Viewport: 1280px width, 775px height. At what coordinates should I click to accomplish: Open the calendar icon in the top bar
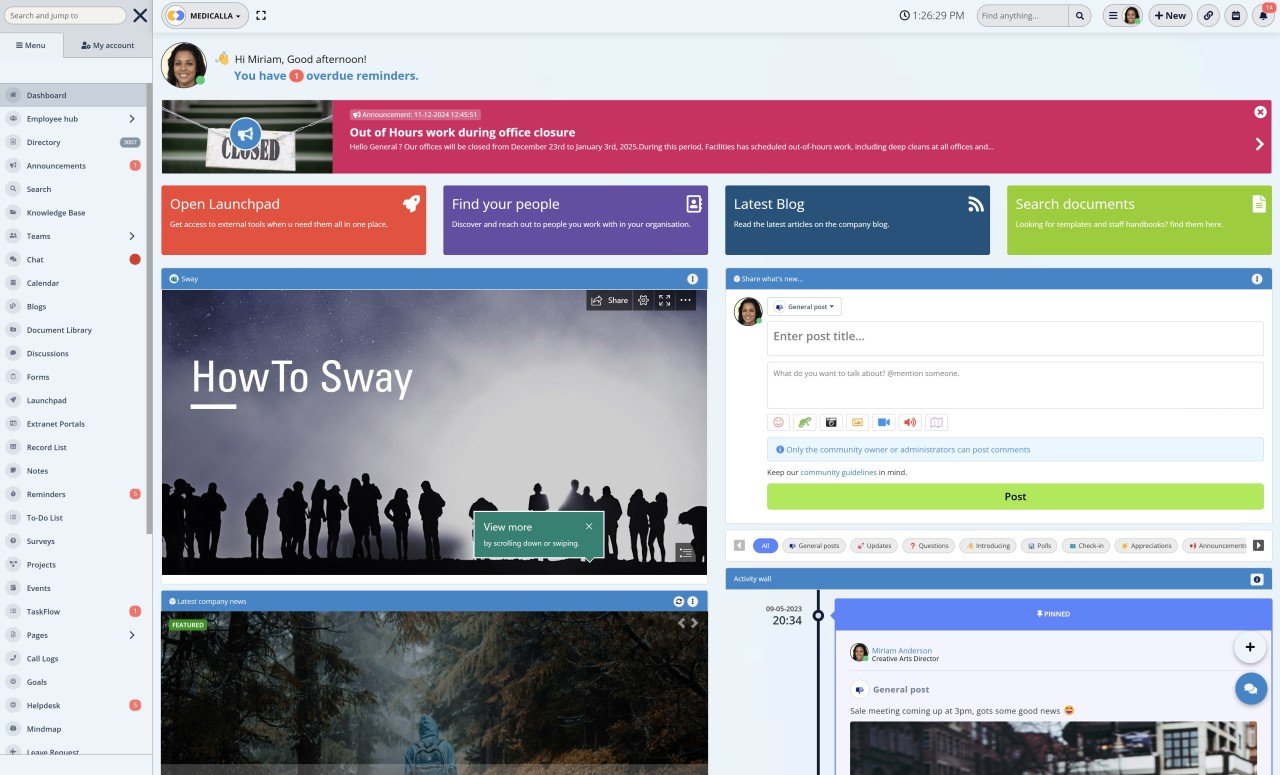[x=1234, y=15]
